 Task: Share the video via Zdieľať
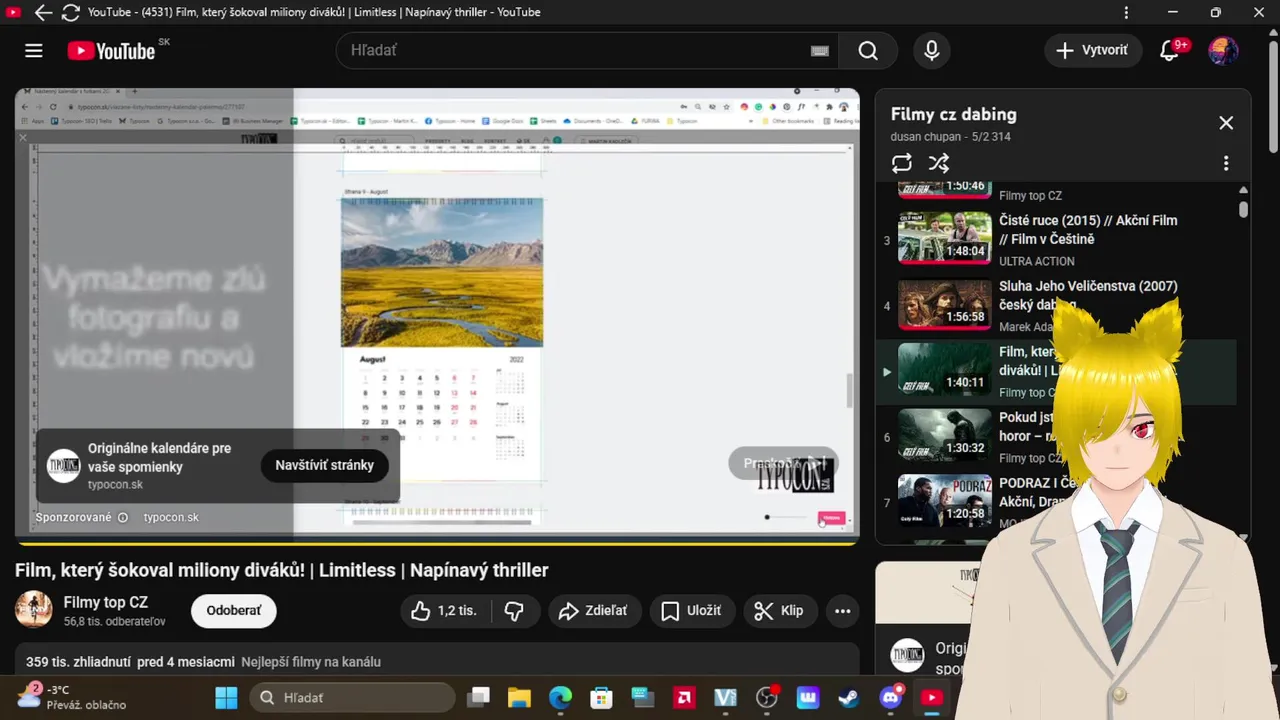pos(594,611)
